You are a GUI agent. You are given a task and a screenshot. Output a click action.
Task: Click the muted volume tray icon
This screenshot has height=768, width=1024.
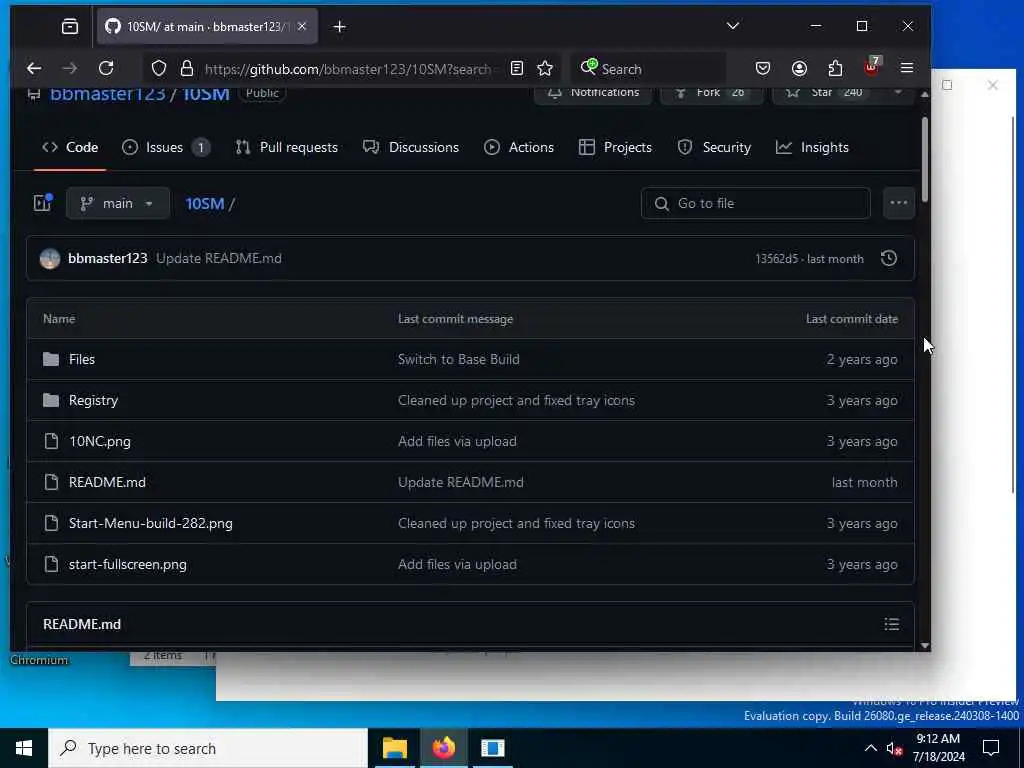(895, 749)
